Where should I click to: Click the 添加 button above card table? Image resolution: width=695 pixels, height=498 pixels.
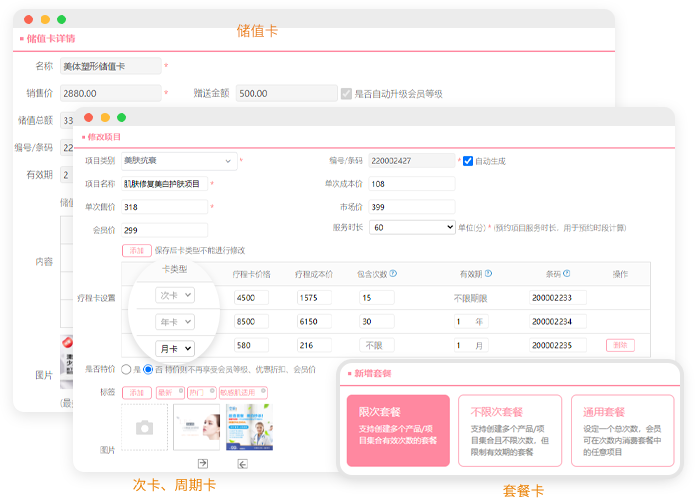(136, 250)
